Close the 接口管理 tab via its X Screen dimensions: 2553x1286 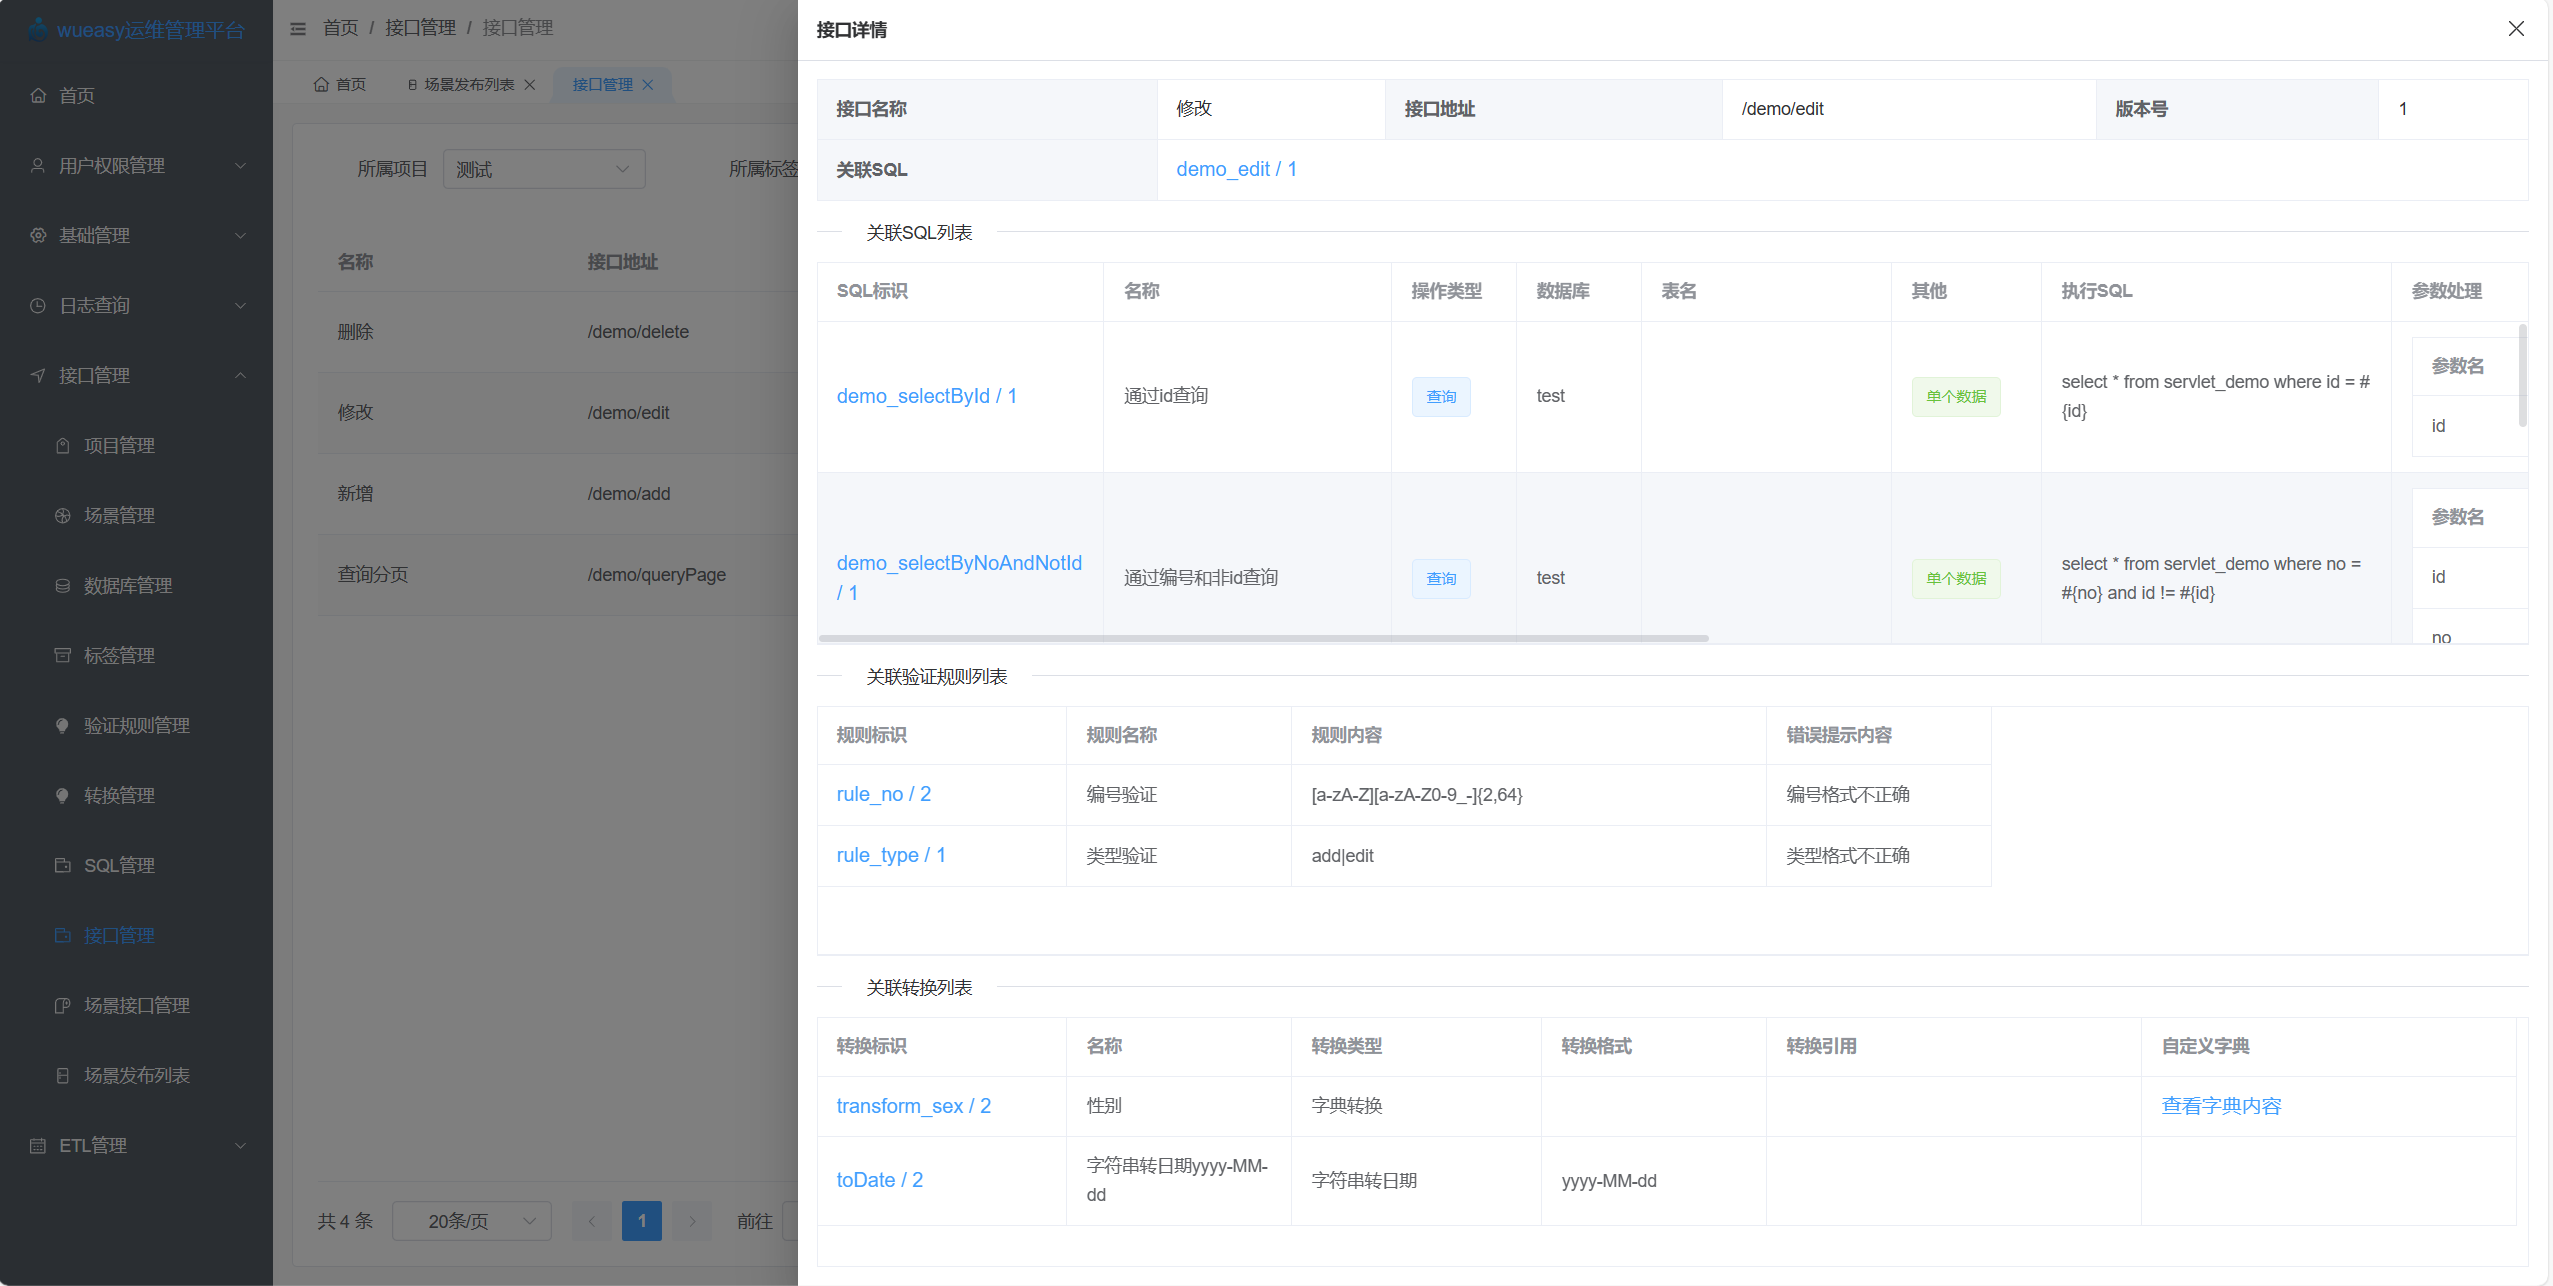click(648, 85)
